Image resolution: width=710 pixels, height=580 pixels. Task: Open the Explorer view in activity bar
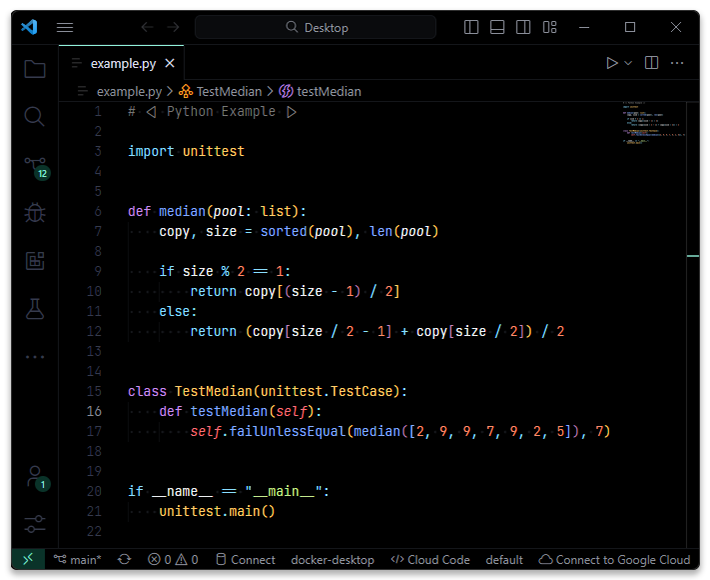[x=35, y=69]
